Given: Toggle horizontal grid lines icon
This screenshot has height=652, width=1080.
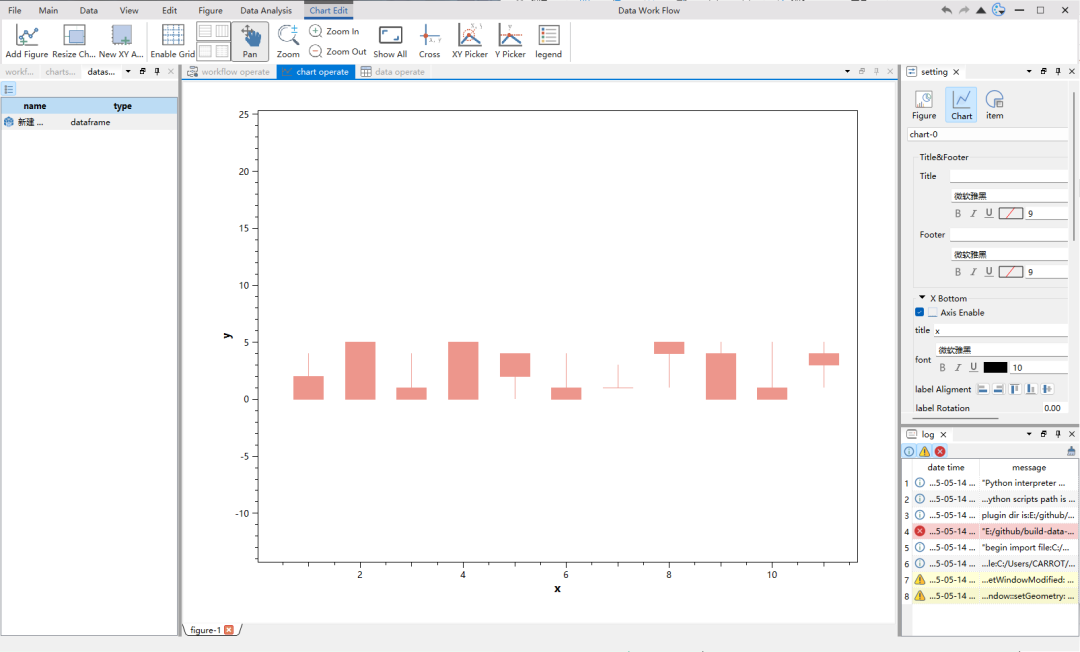Looking at the screenshot, I should click(x=205, y=31).
